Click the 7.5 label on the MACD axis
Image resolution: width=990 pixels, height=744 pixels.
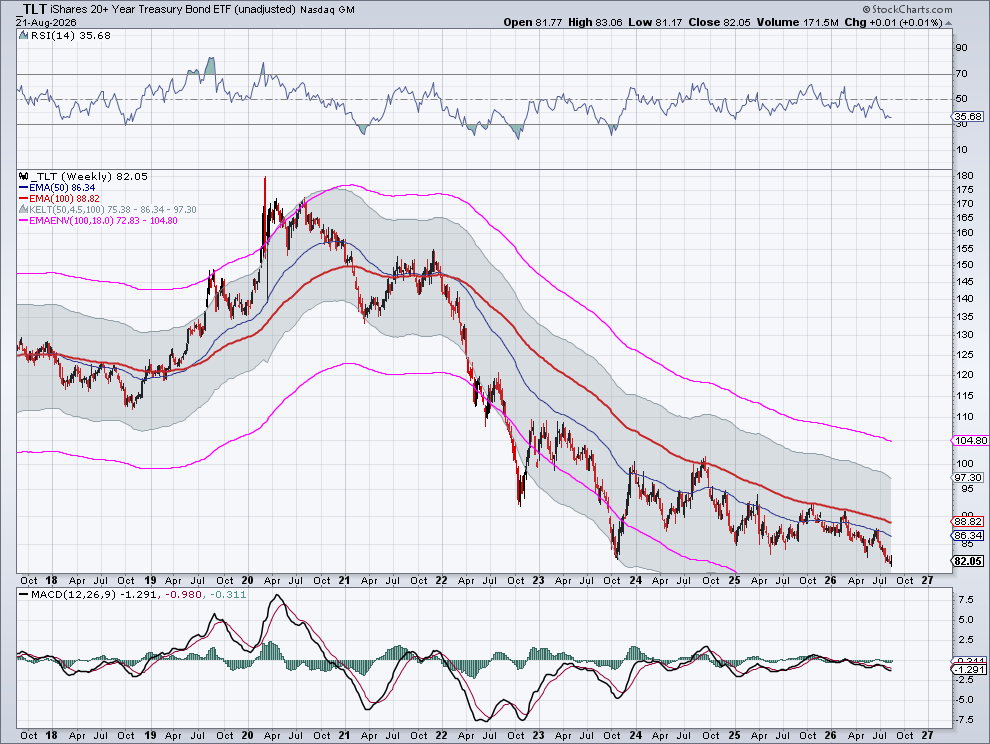966,600
